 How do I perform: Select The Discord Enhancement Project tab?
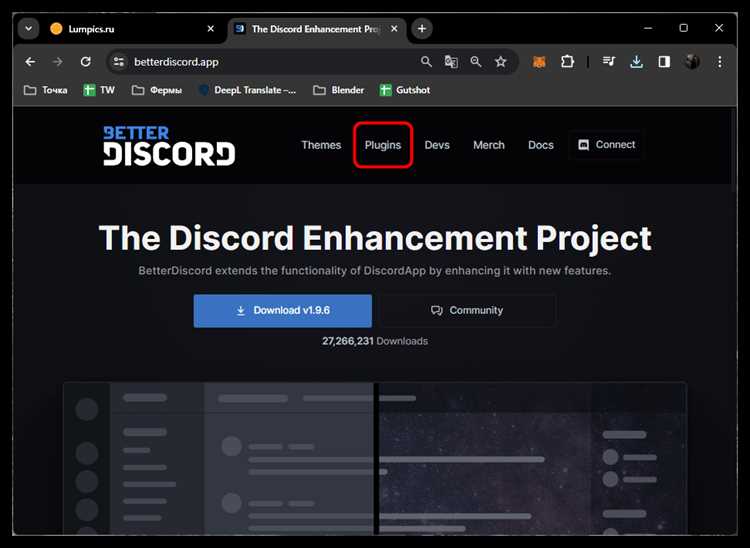tap(317, 29)
